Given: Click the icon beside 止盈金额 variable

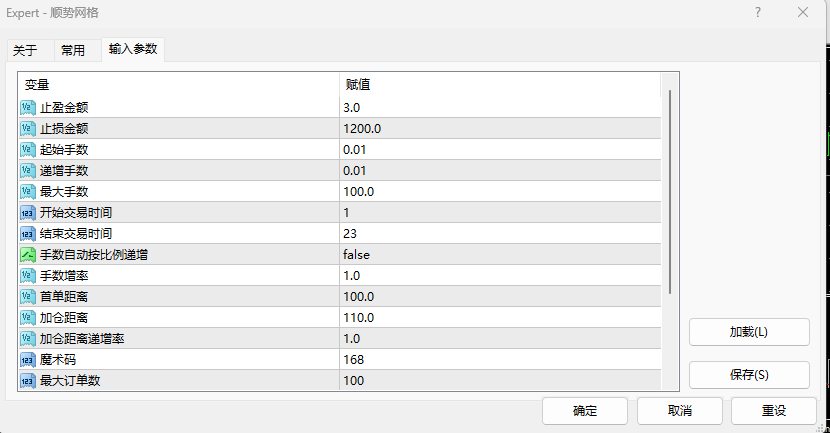Looking at the screenshot, I should pyautogui.click(x=28, y=107).
